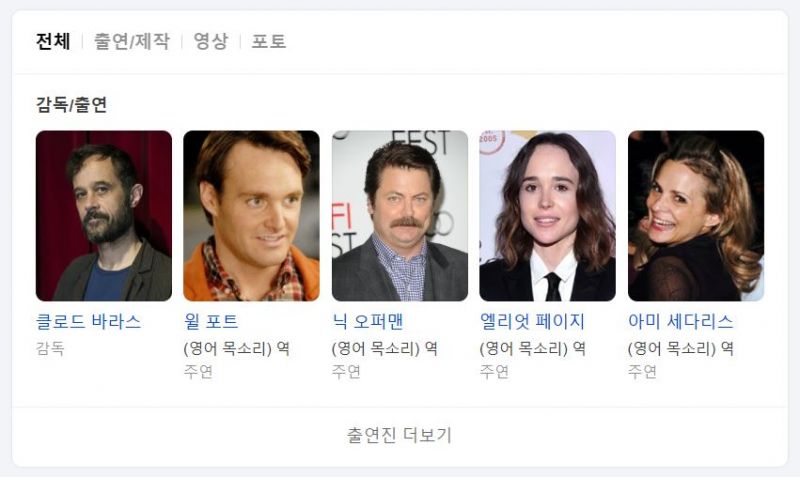Click the 감독 role label under 클로드 바라스
Screen dimensions: 800x477
[x=50, y=348]
